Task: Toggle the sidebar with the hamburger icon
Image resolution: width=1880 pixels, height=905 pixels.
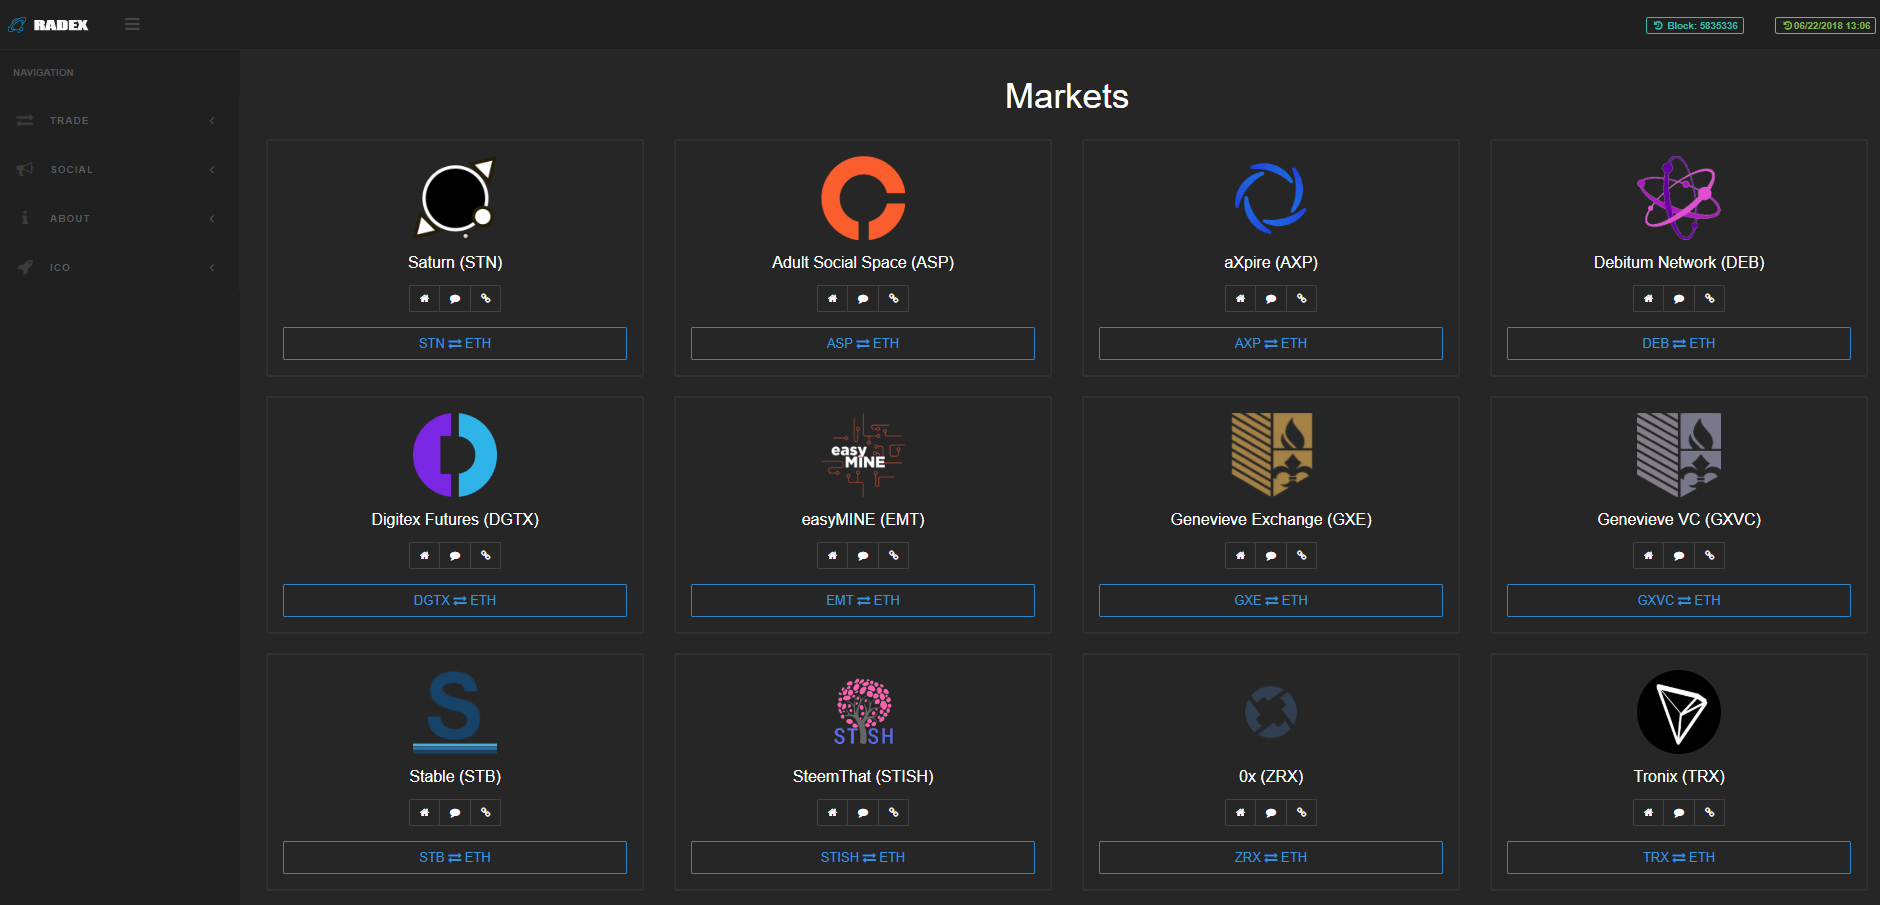Action: click(x=132, y=24)
